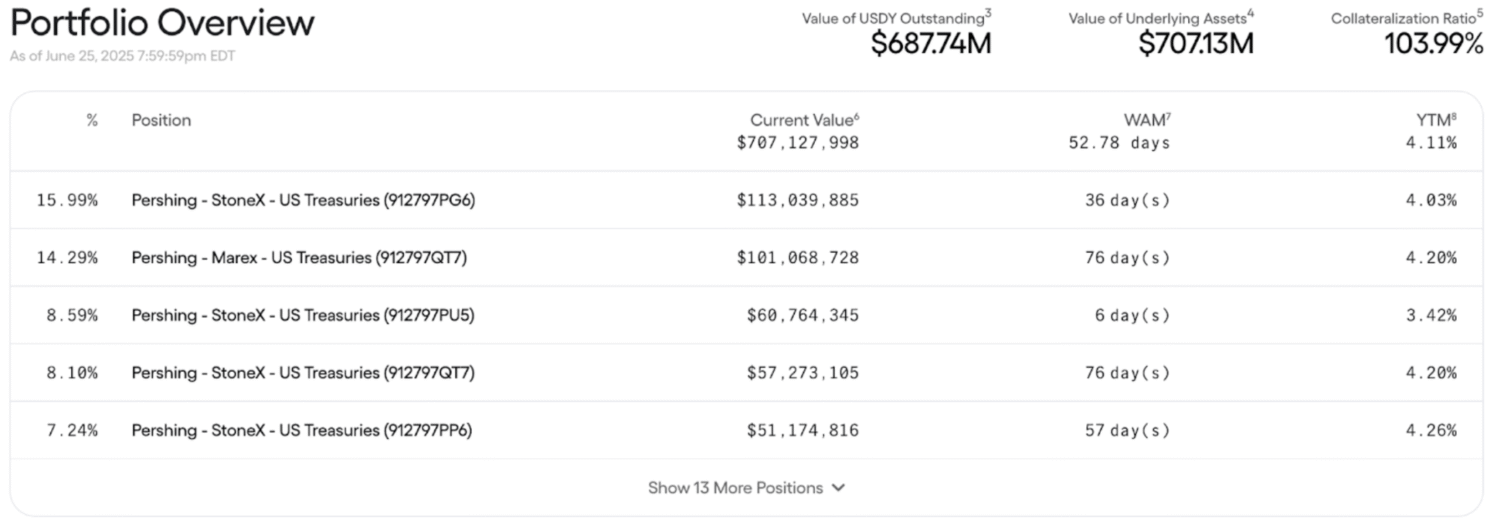This screenshot has height=529, width=1500.
Task: Click the percent column header
Action: coord(92,120)
